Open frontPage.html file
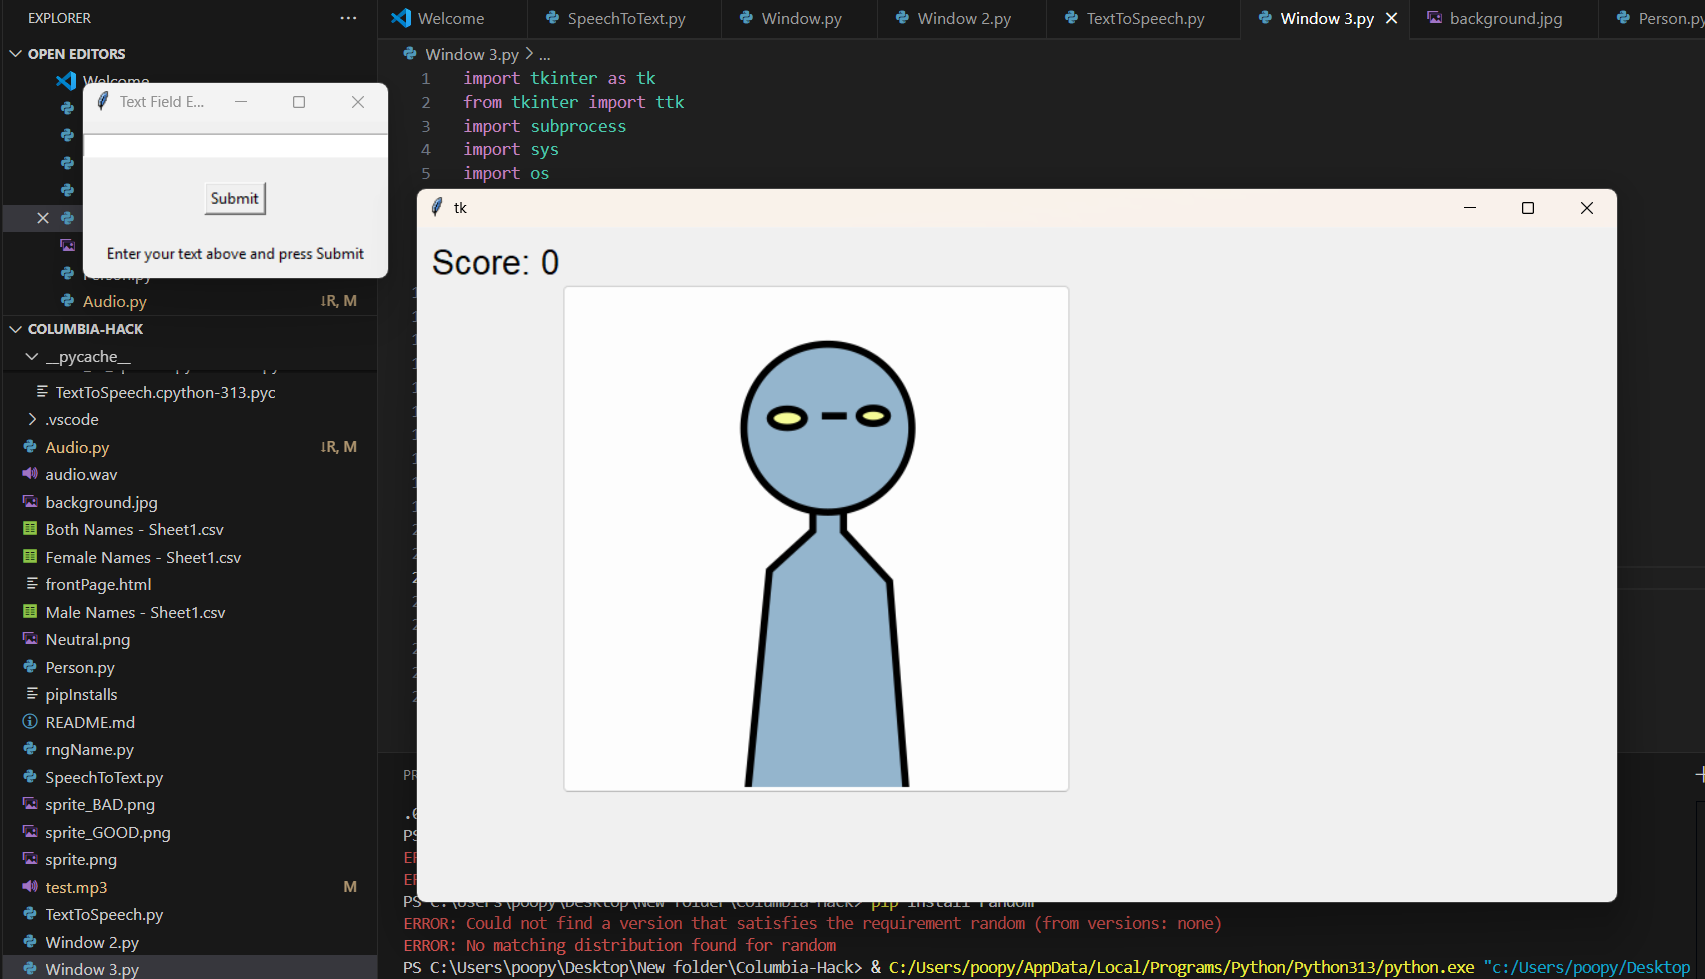 98,584
